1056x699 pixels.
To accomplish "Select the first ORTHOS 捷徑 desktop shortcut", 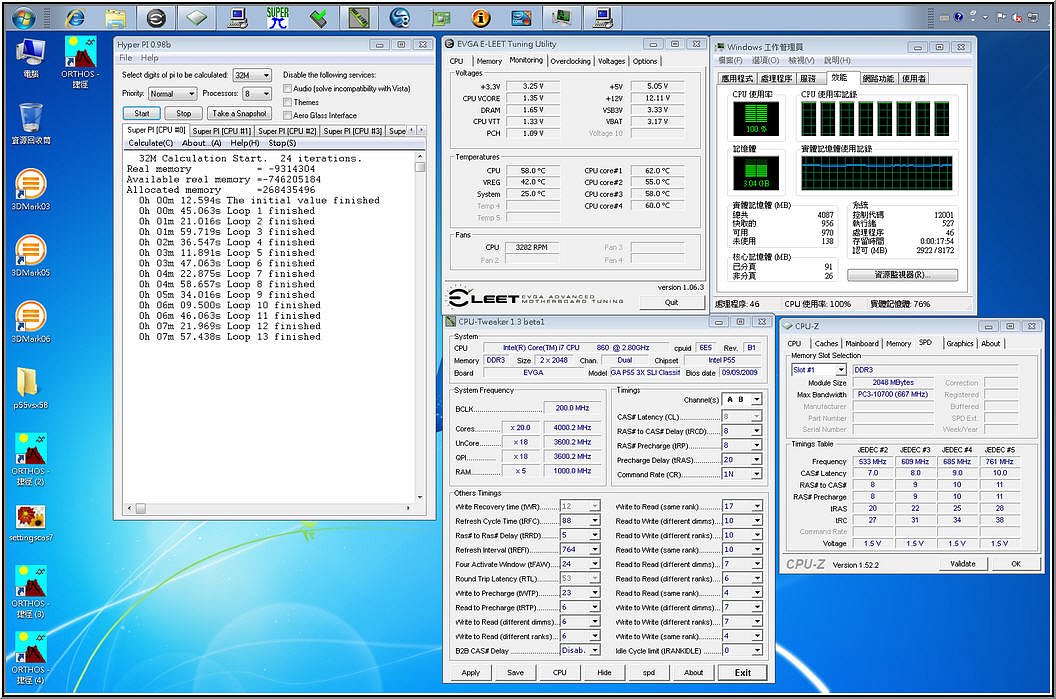I will 80,62.
